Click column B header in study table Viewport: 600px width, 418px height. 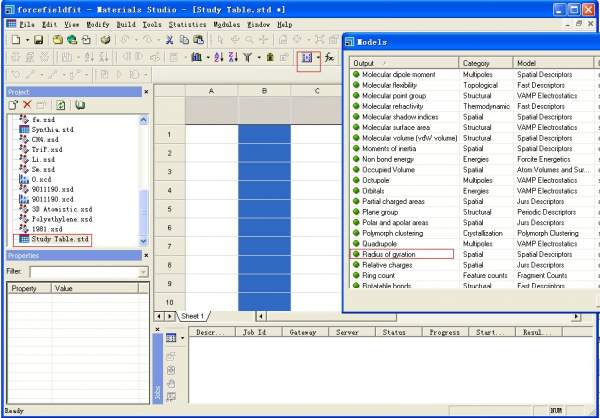click(x=264, y=91)
